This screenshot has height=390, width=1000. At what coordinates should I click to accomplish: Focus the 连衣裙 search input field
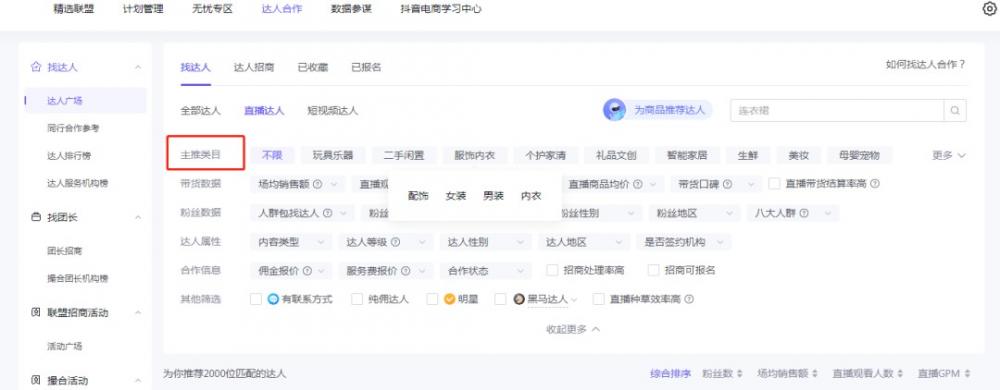click(837, 110)
